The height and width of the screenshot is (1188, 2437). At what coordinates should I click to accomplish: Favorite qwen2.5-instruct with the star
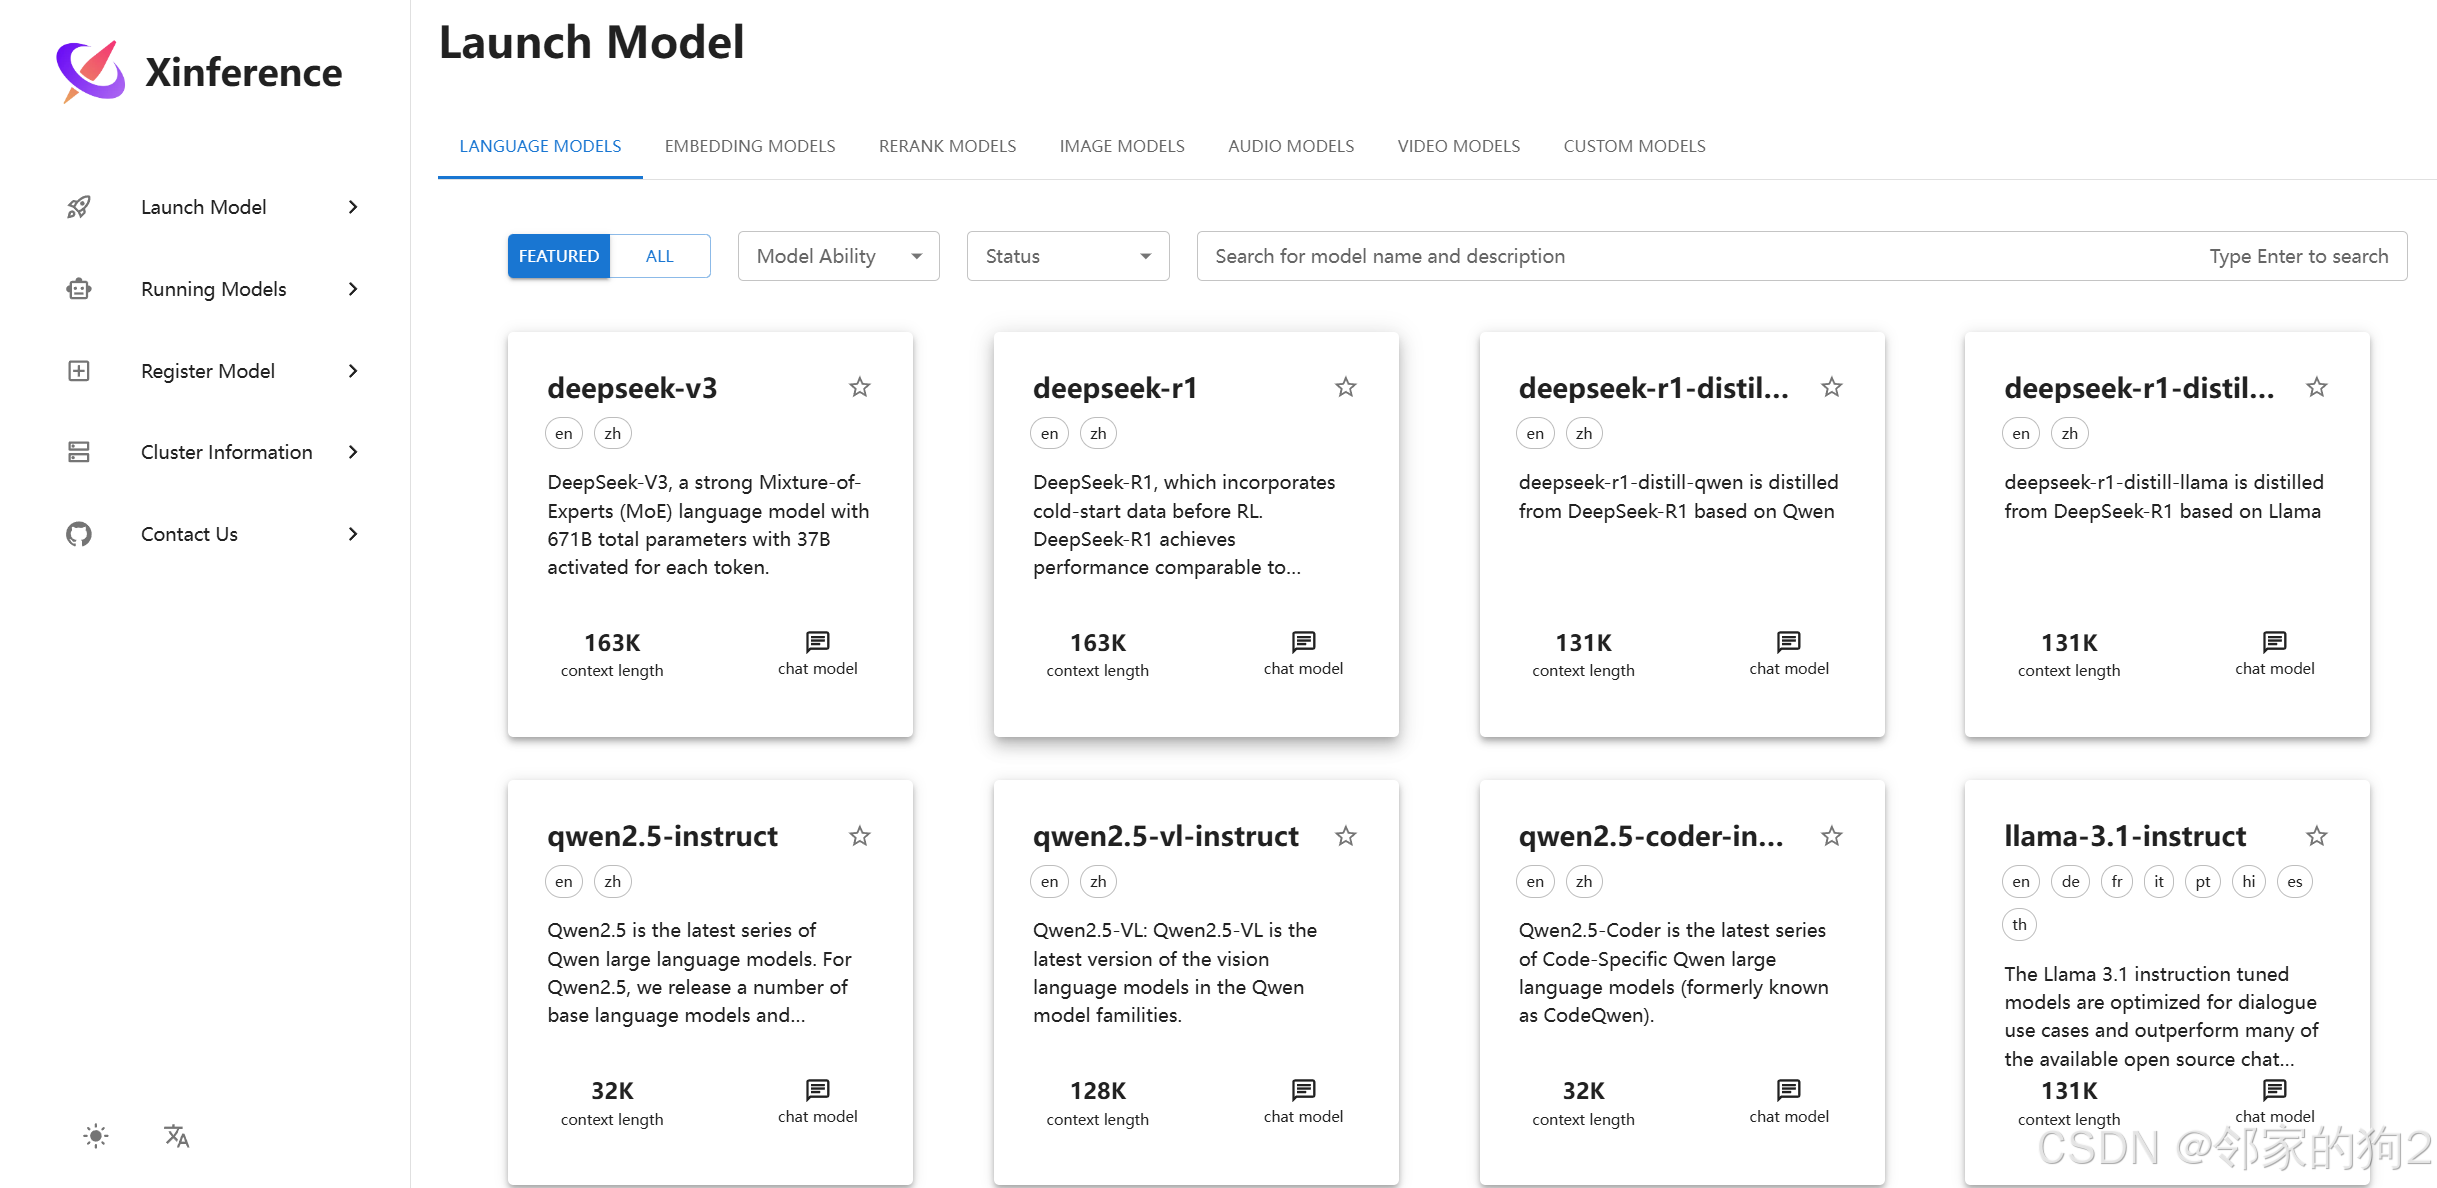pyautogui.click(x=860, y=836)
